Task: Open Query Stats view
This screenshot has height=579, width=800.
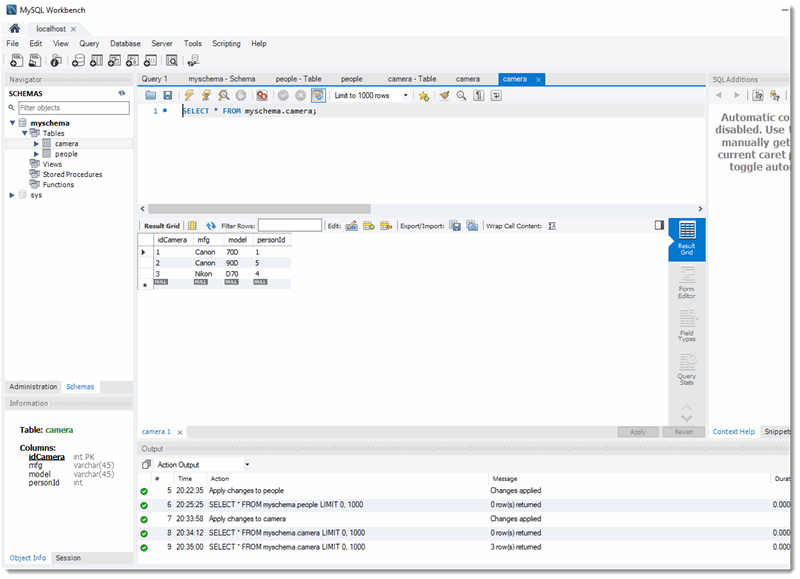Action: pyautogui.click(x=687, y=370)
